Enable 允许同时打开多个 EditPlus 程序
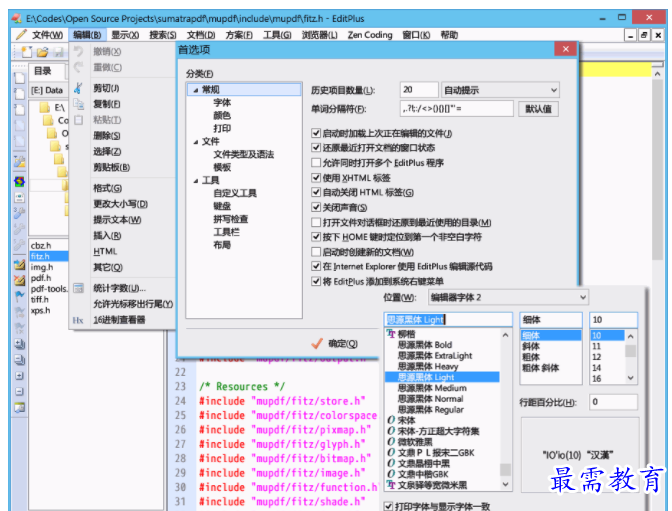The height and width of the screenshot is (511, 672). coord(316,163)
